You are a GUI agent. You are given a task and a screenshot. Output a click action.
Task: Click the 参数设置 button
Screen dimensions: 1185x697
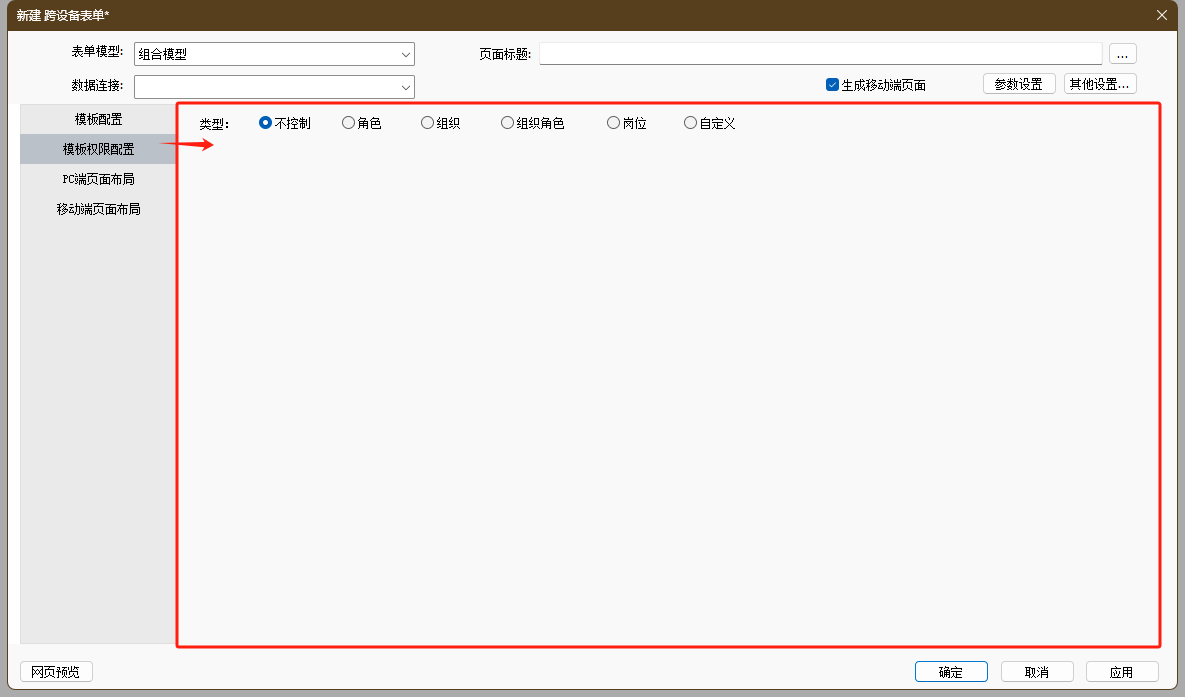[1018, 84]
